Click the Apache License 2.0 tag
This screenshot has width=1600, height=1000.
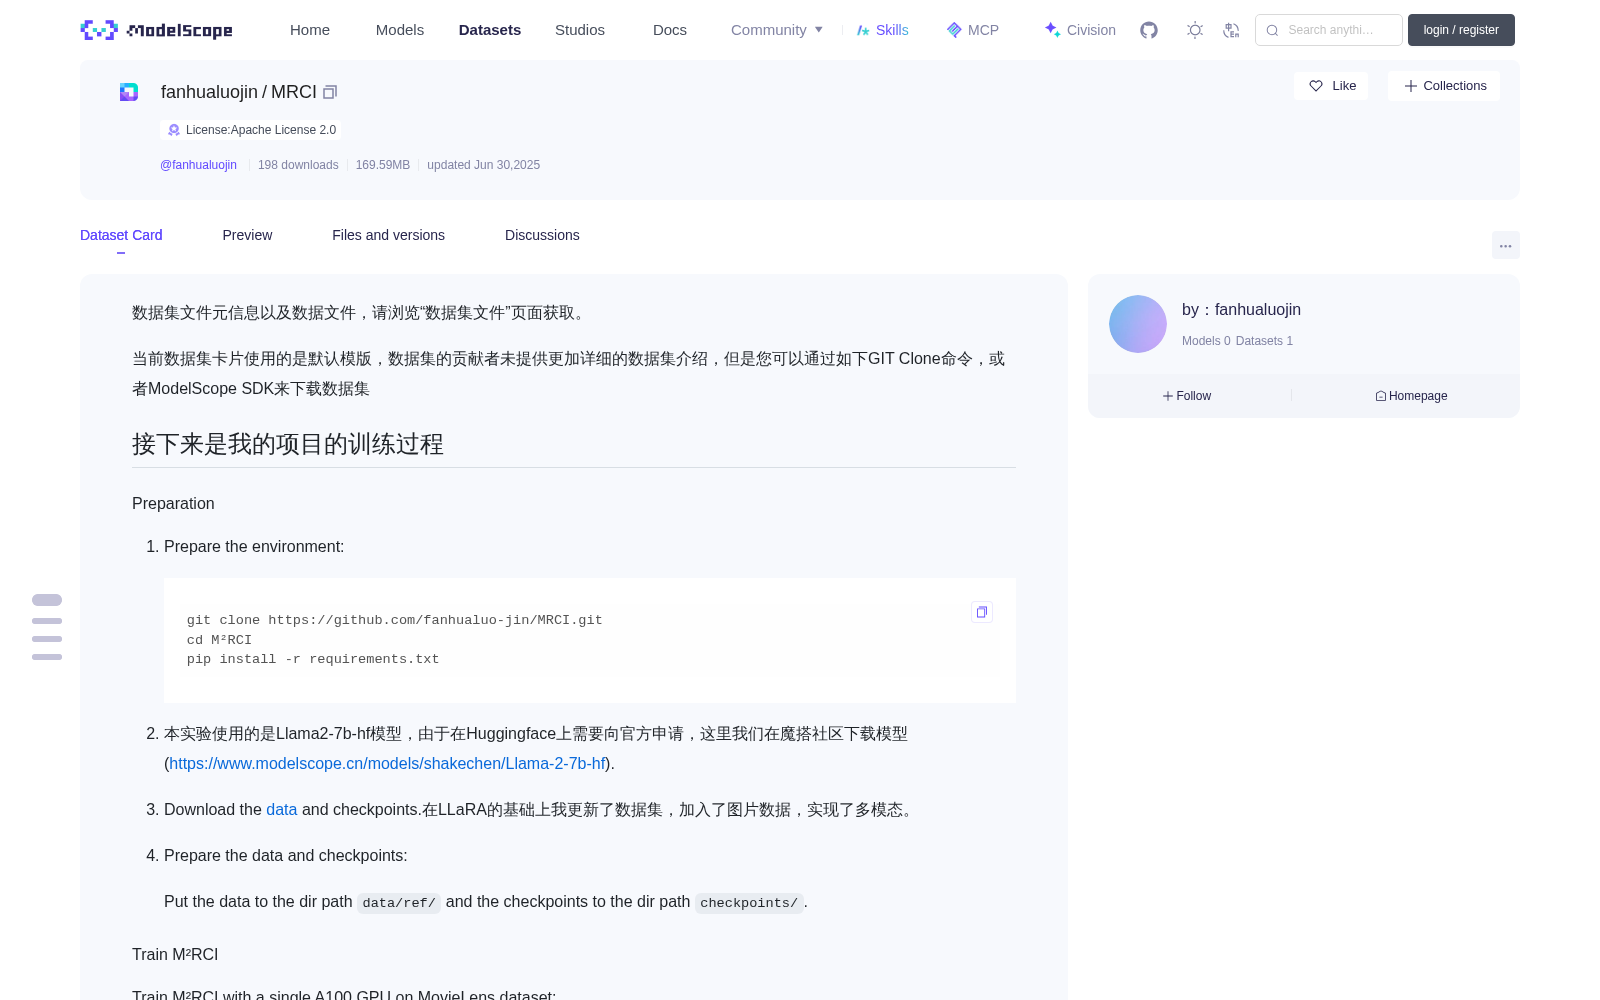click(x=250, y=130)
